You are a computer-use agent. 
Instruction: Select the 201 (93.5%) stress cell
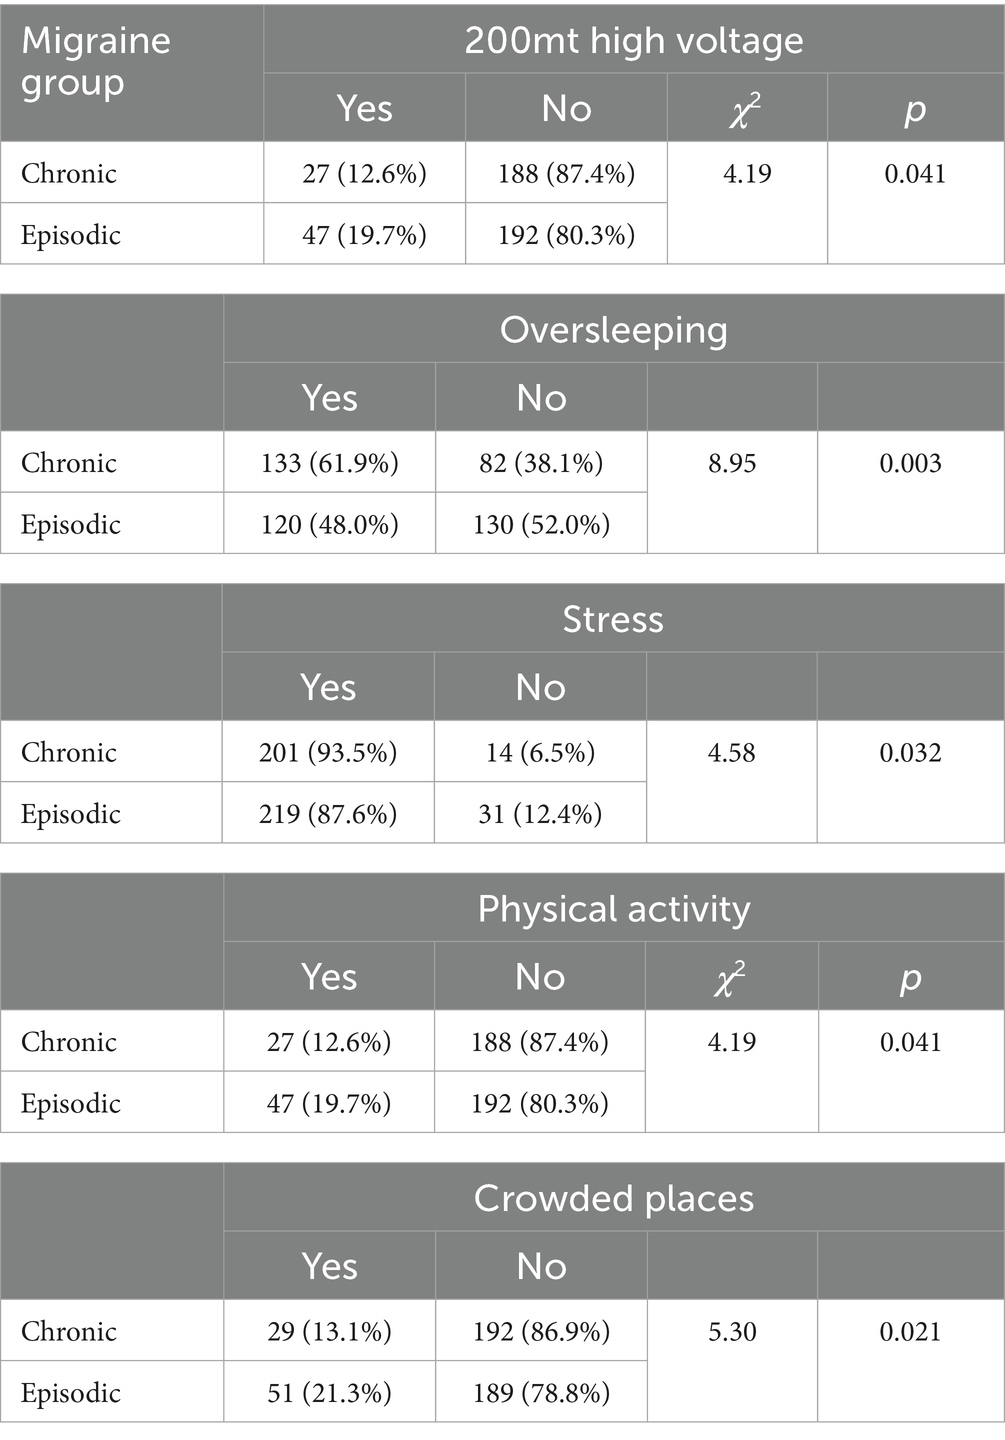coord(328,752)
